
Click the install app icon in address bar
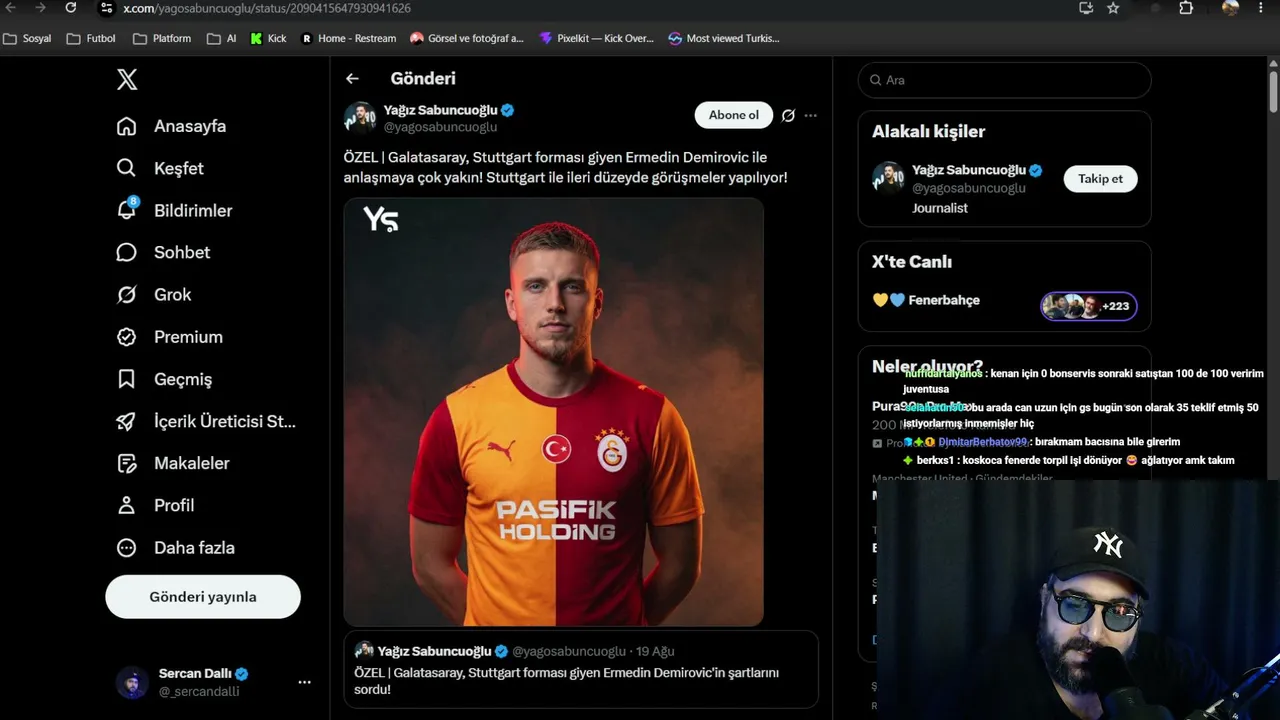click(1086, 8)
